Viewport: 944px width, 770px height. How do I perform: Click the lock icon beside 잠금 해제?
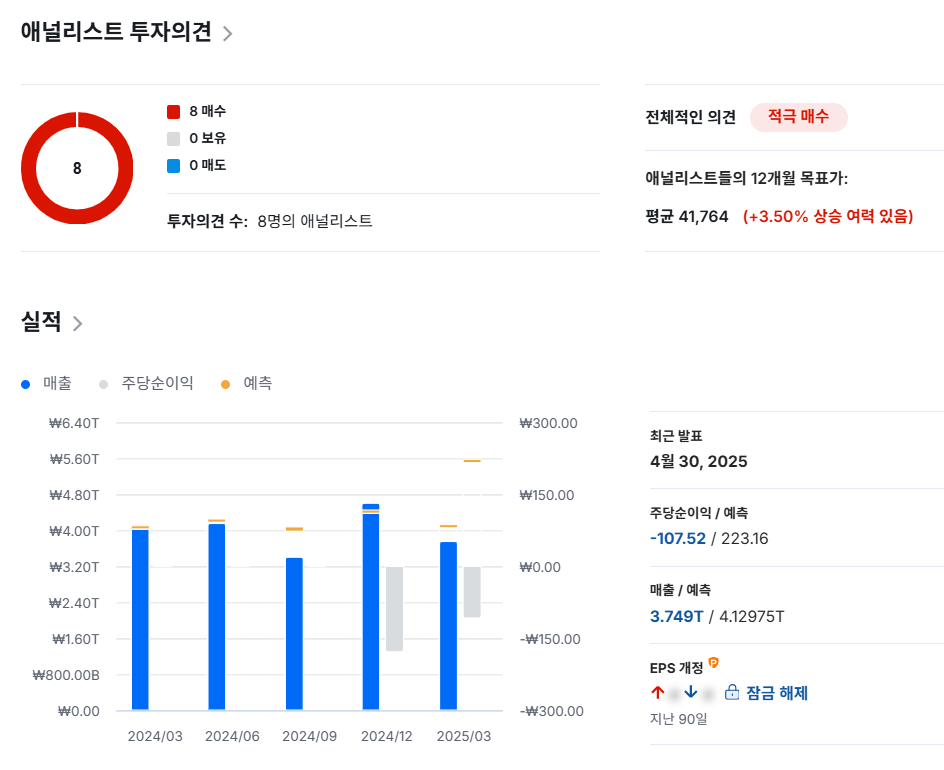(732, 692)
